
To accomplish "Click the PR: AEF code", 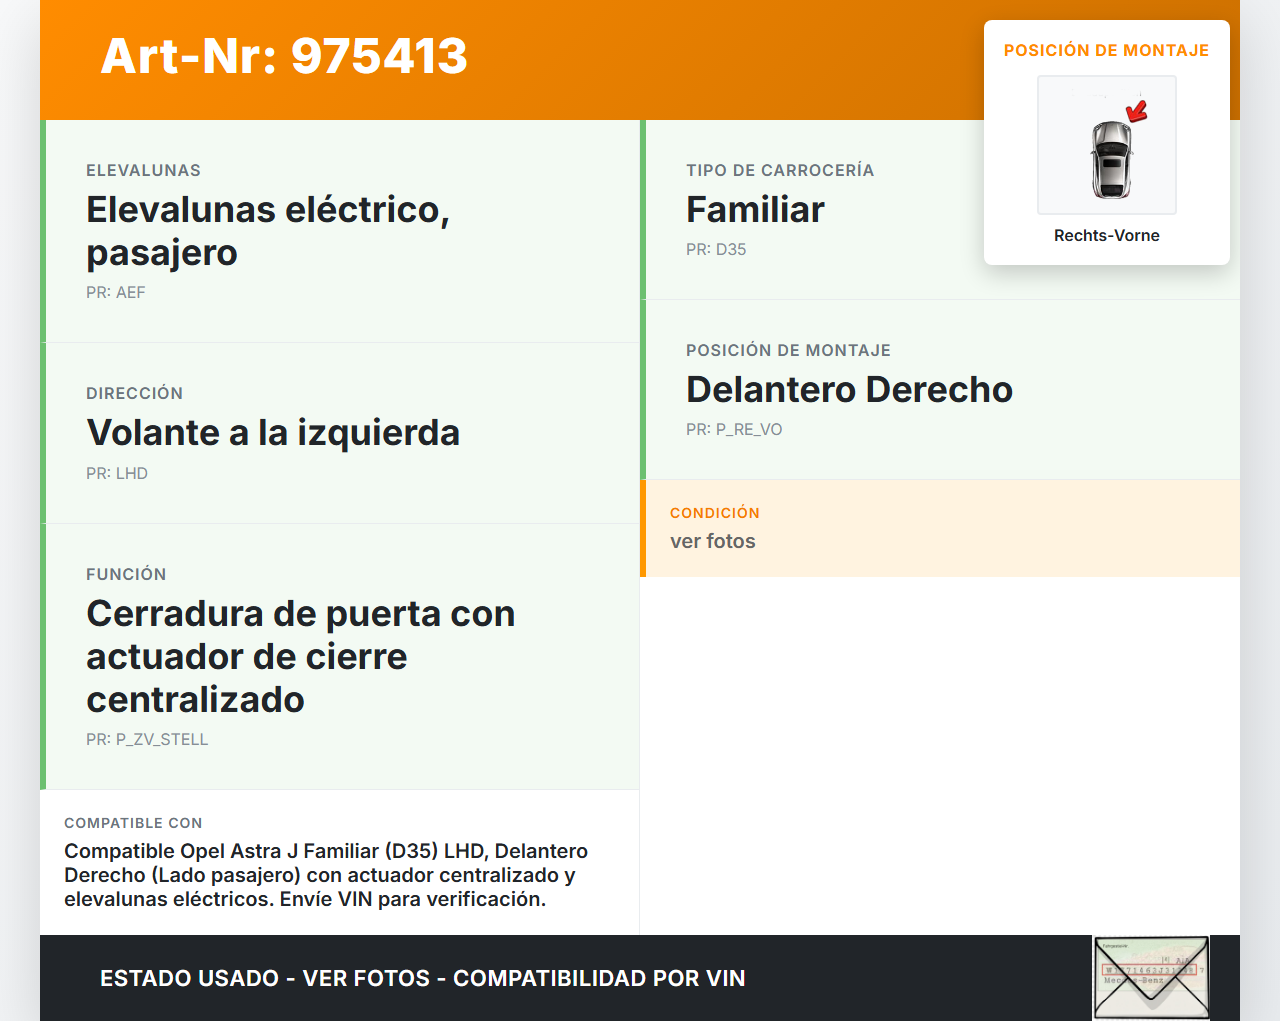I will coord(116,293).
